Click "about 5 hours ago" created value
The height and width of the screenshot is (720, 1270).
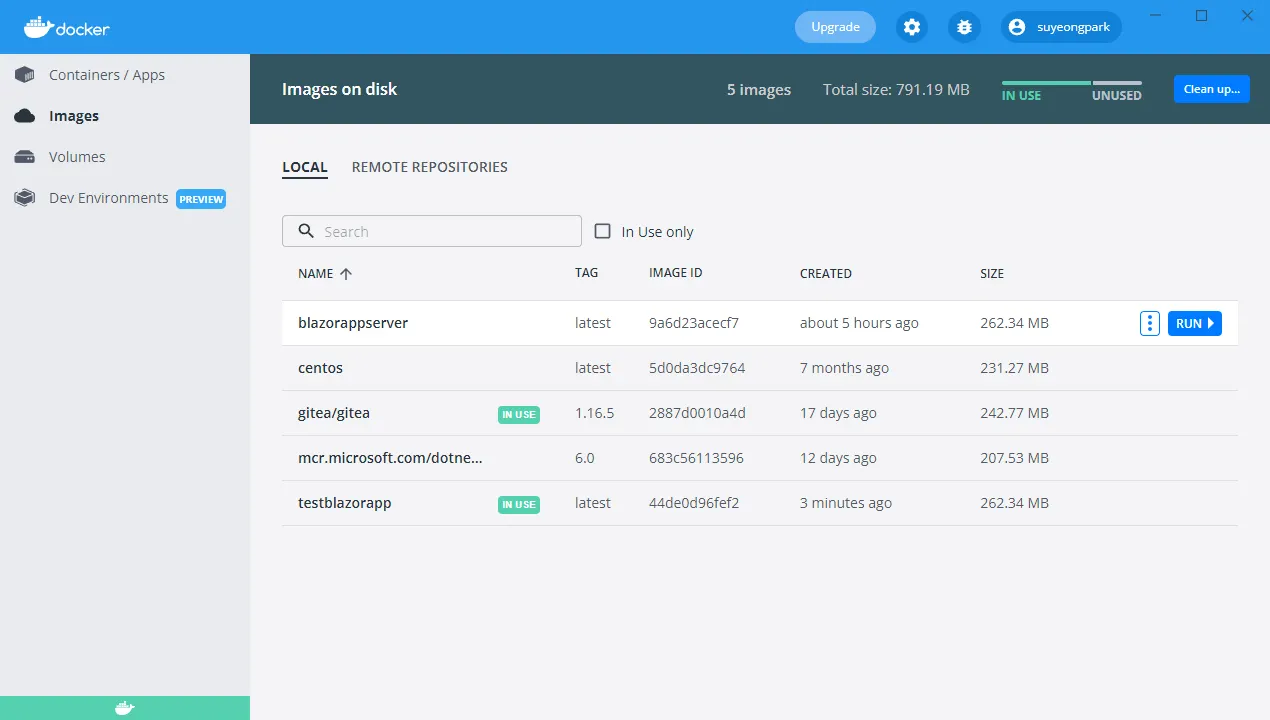coord(859,323)
